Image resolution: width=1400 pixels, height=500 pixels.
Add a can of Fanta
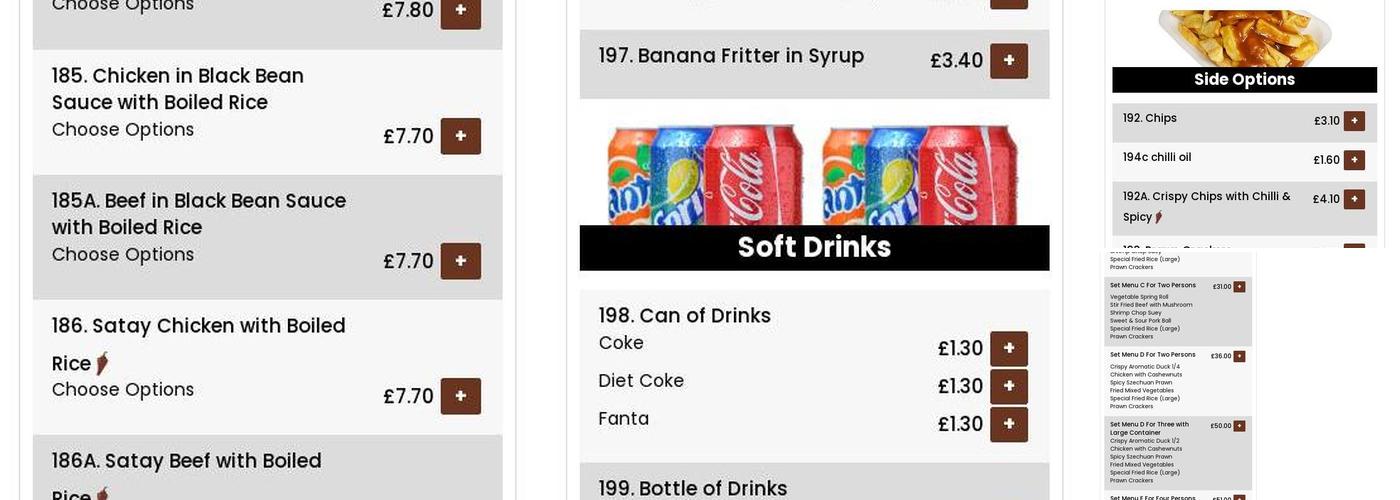pyautogui.click(x=1008, y=425)
